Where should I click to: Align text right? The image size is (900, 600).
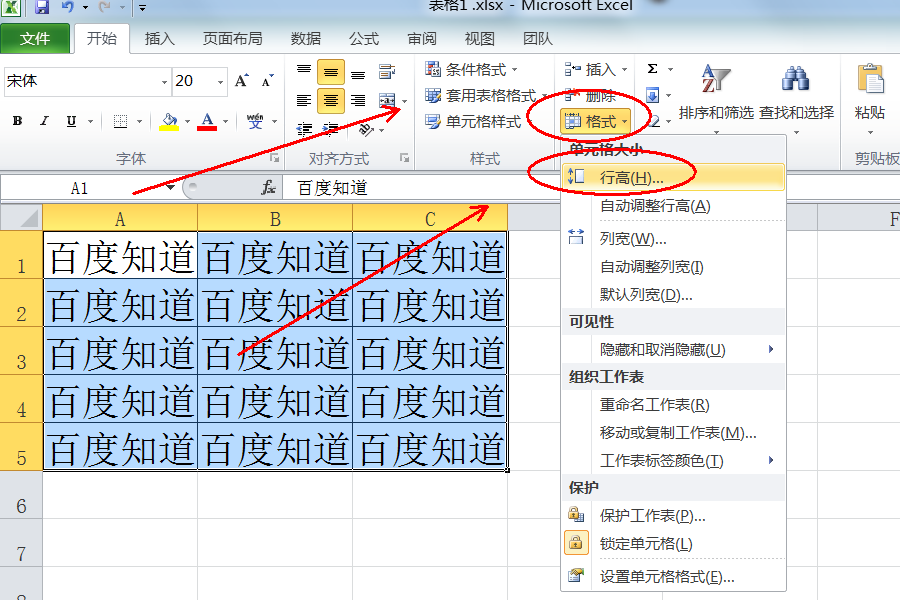coord(358,100)
